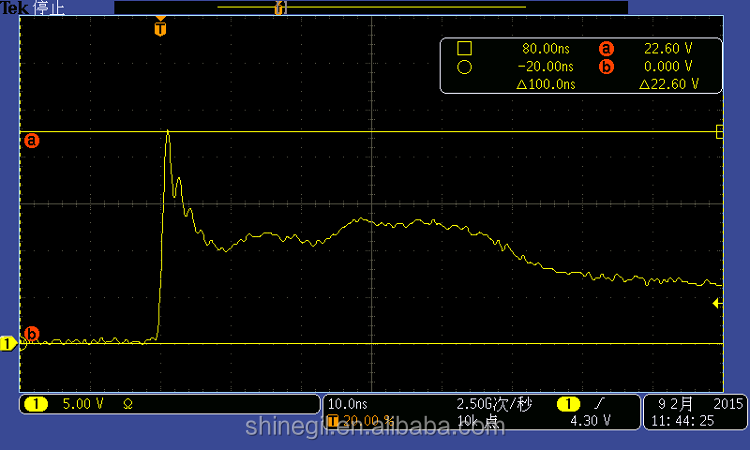Click the horizontal cursor a line
The image size is (750, 450).
click(371, 132)
